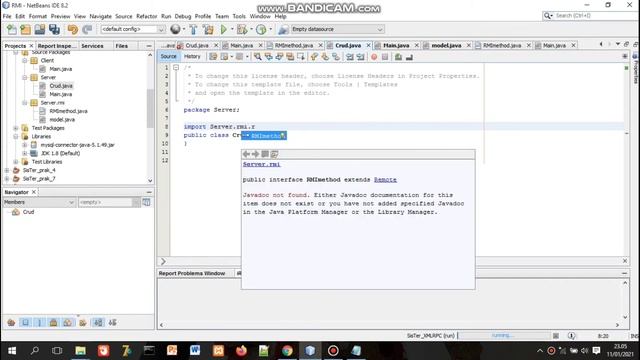Select RMImethod.java in project tree
The width and height of the screenshot is (640, 360).
click(x=69, y=111)
